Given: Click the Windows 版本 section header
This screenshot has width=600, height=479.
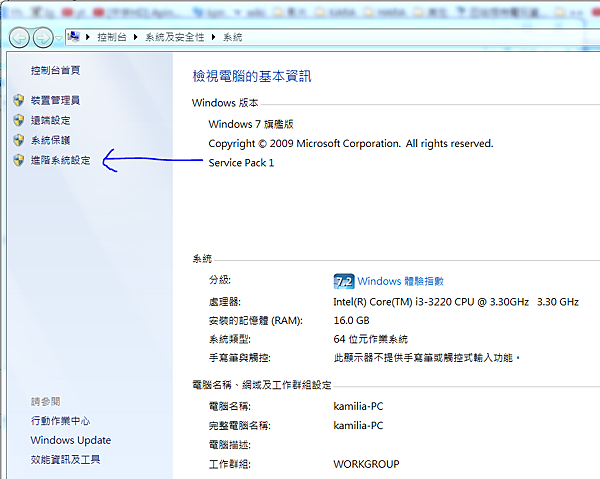Looking at the screenshot, I should pyautogui.click(x=225, y=103).
